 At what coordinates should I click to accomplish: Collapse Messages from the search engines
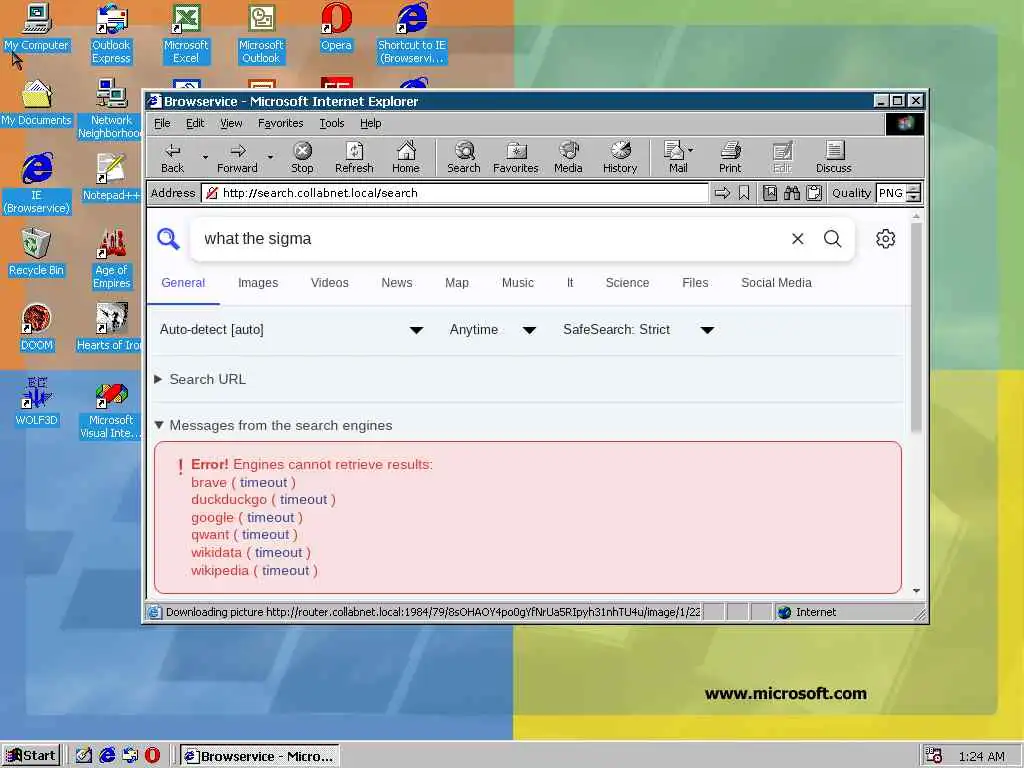(274, 426)
